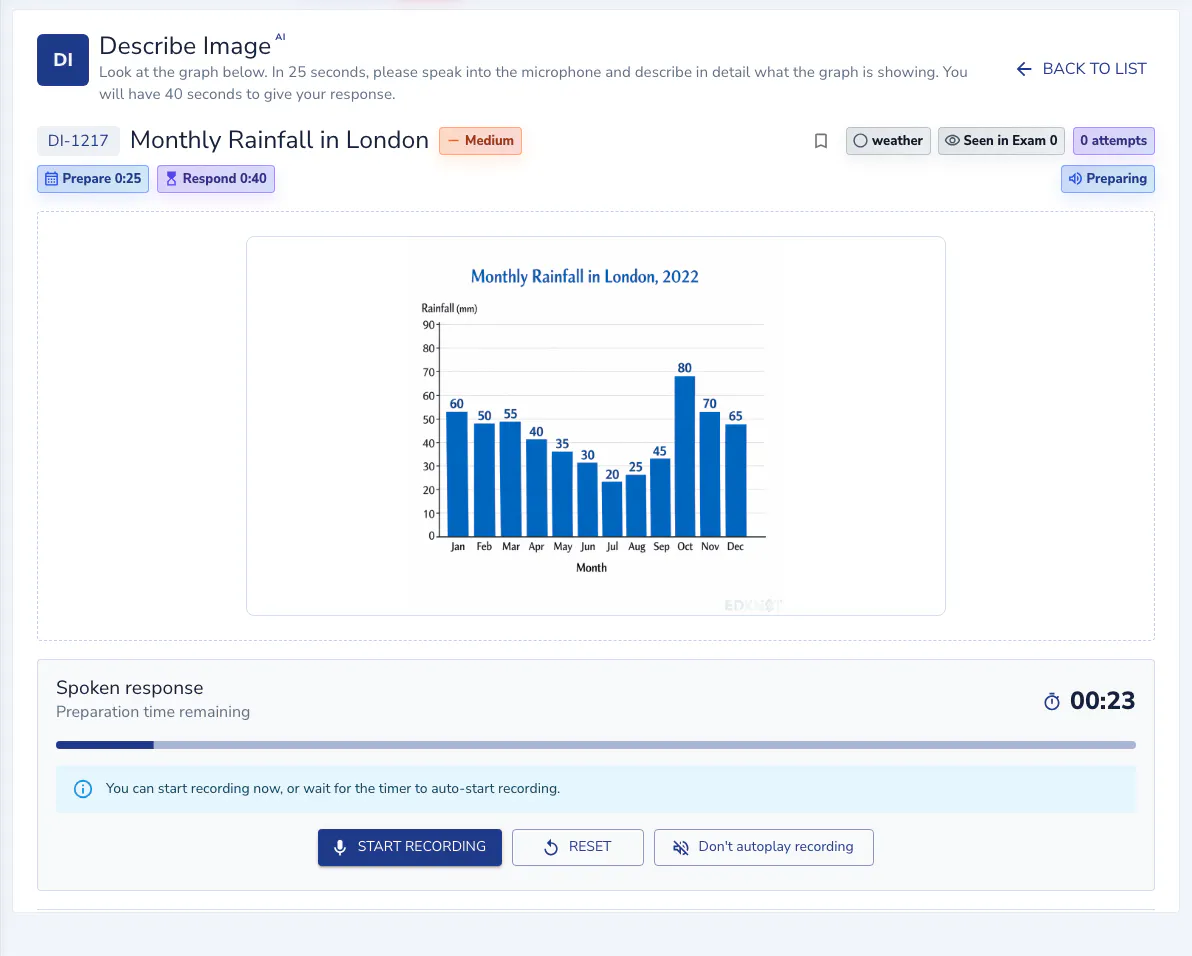Click the Seen in Exam eye badge
The height and width of the screenshot is (956, 1192).
coord(1000,141)
